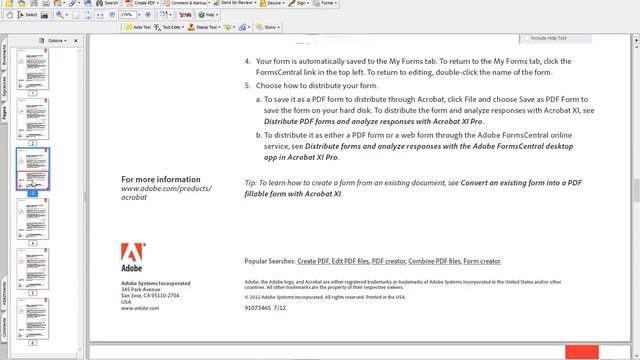Follow the Form creator link
Screen dimensions: 640x360
tap(482, 261)
